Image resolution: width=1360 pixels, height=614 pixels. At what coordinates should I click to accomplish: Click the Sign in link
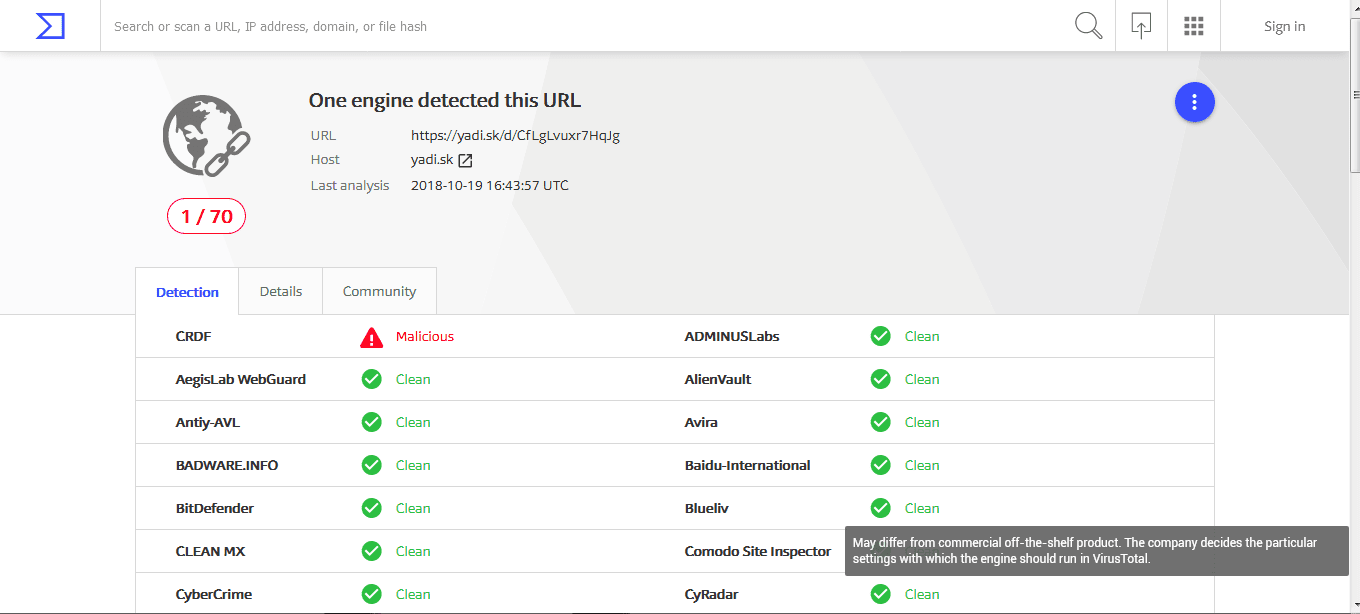pos(1284,26)
